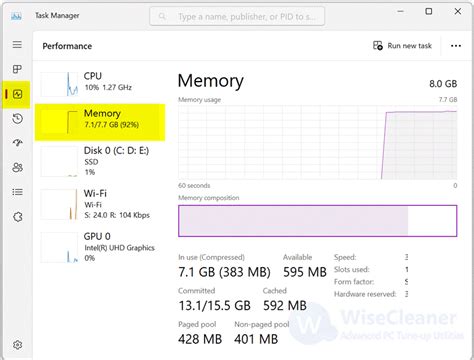Select the Memory performance item
Screen dimensions: 474x360
coord(100,122)
